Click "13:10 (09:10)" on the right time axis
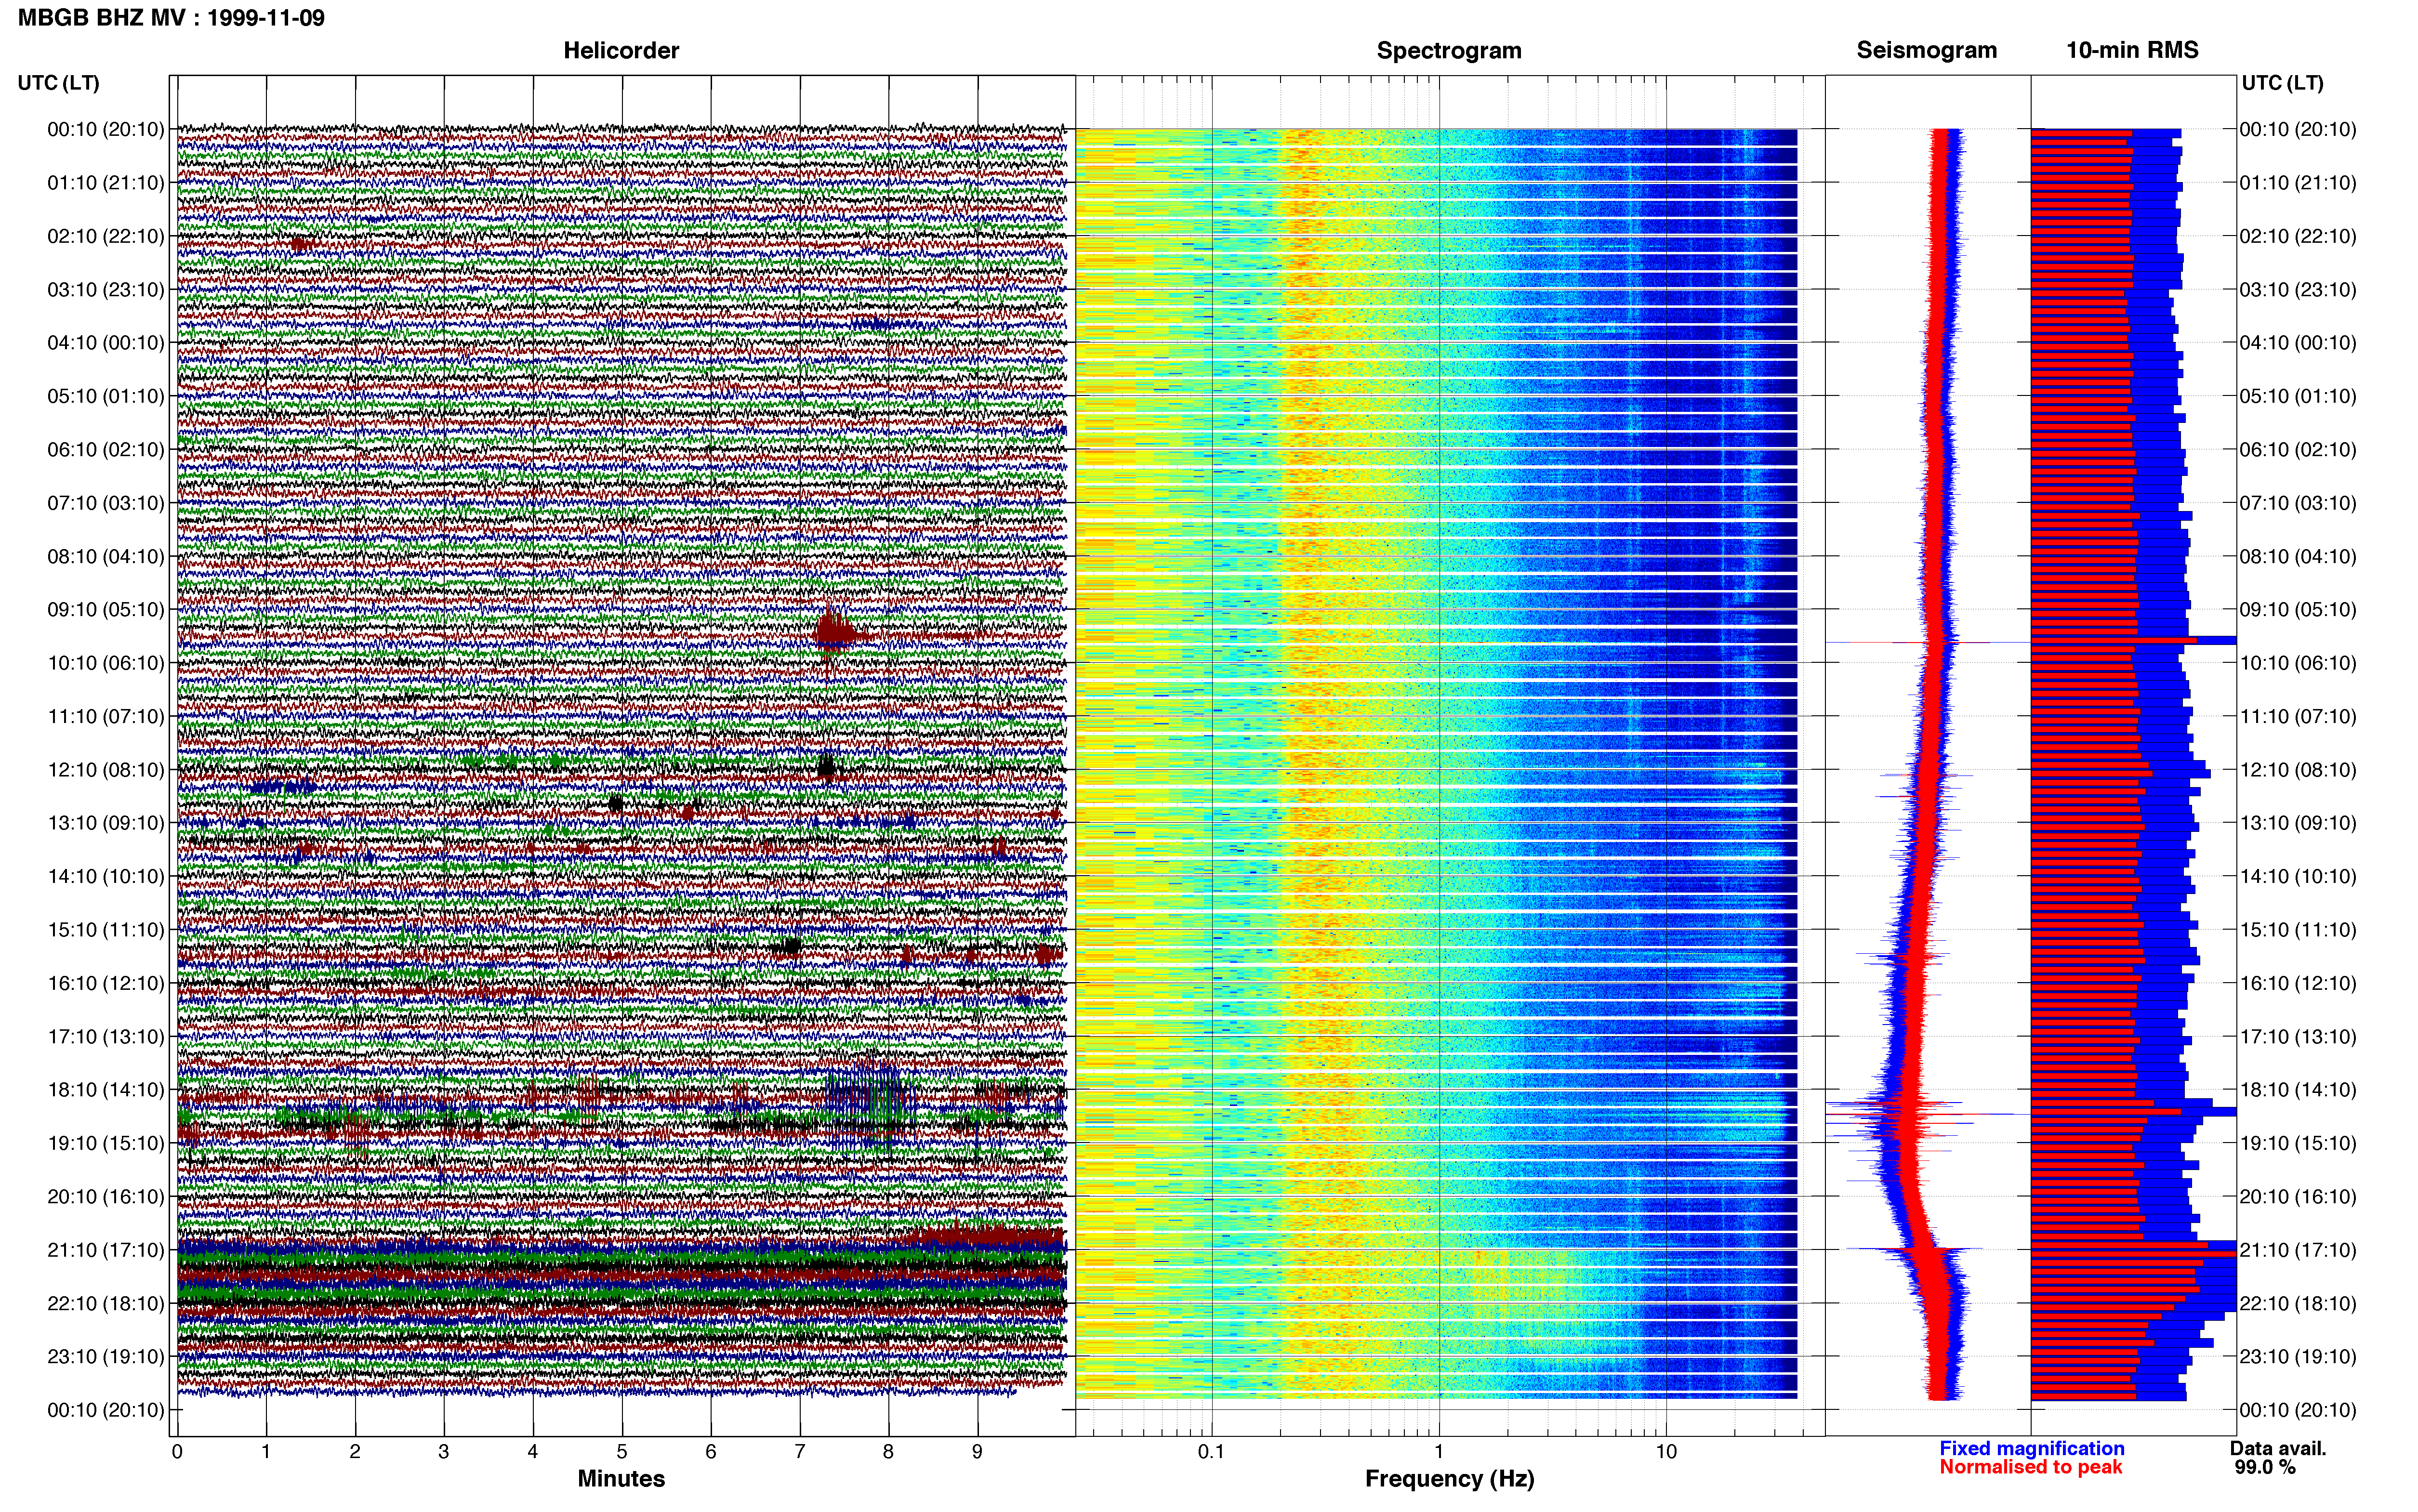Viewport: 2418px width, 1512px height. (2298, 823)
